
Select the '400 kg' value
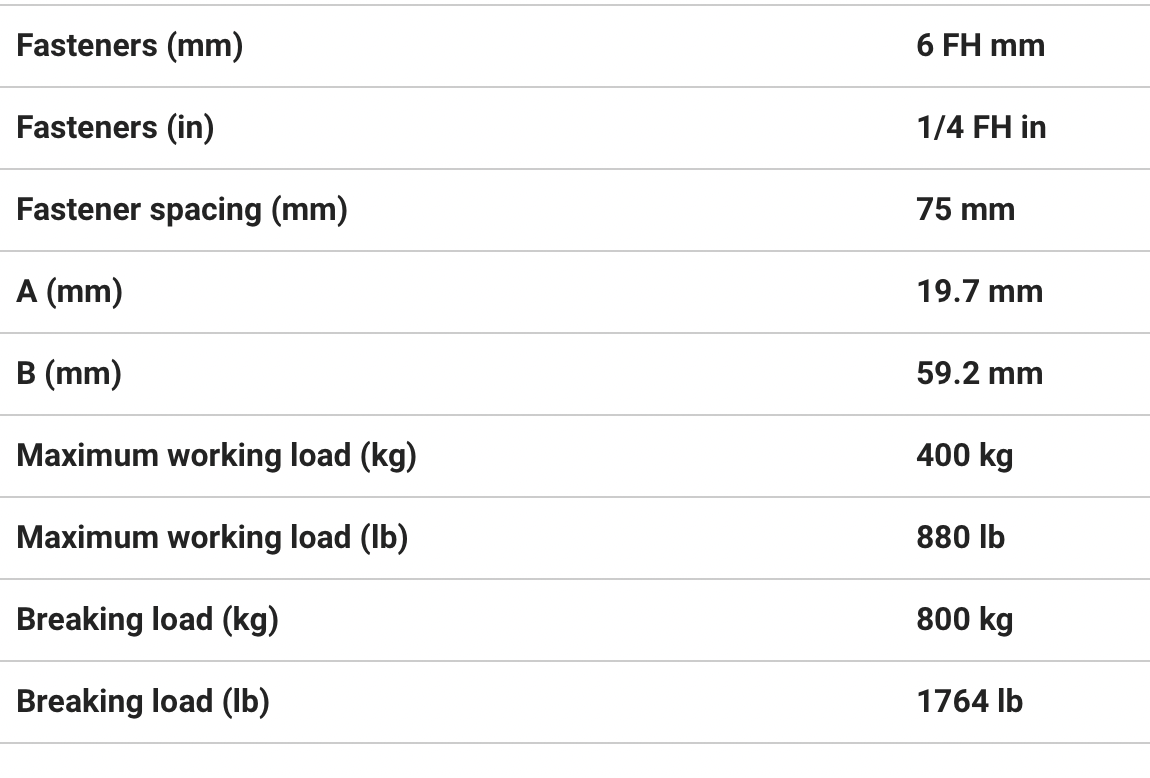[x=964, y=456]
